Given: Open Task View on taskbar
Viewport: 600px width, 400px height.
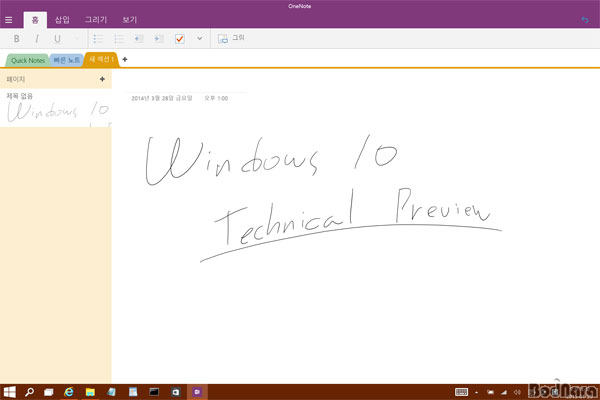Looking at the screenshot, I should 49,392.
